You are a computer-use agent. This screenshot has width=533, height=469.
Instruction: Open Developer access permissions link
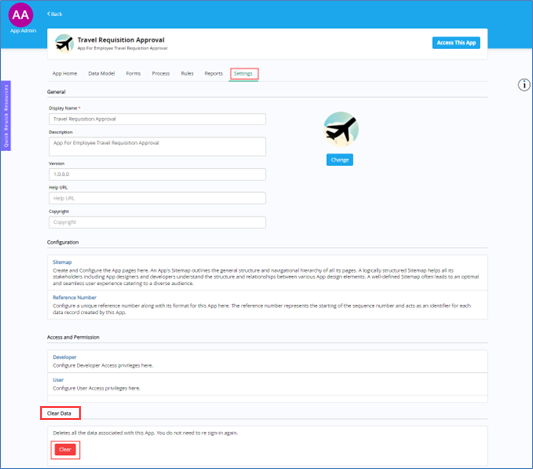[65, 357]
